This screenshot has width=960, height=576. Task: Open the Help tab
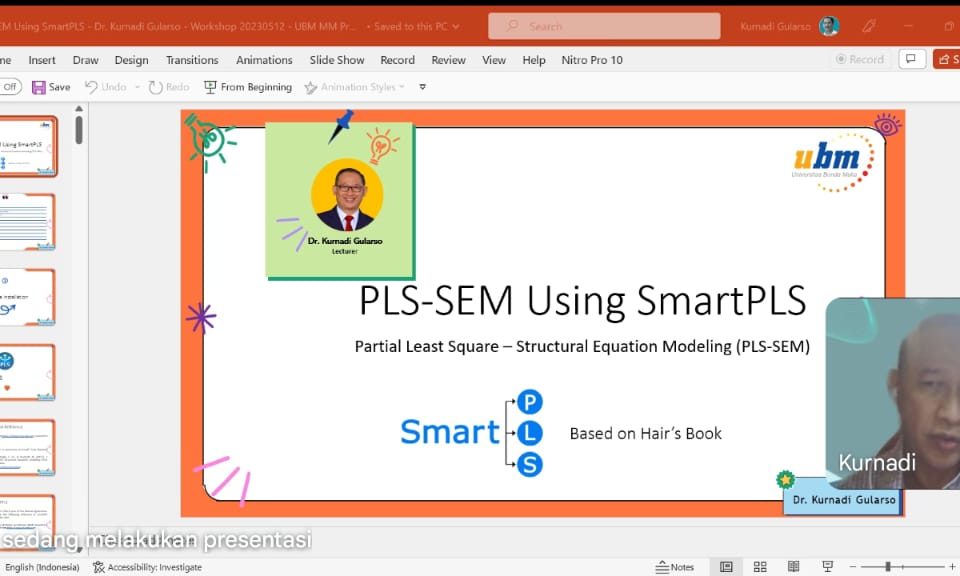click(533, 60)
